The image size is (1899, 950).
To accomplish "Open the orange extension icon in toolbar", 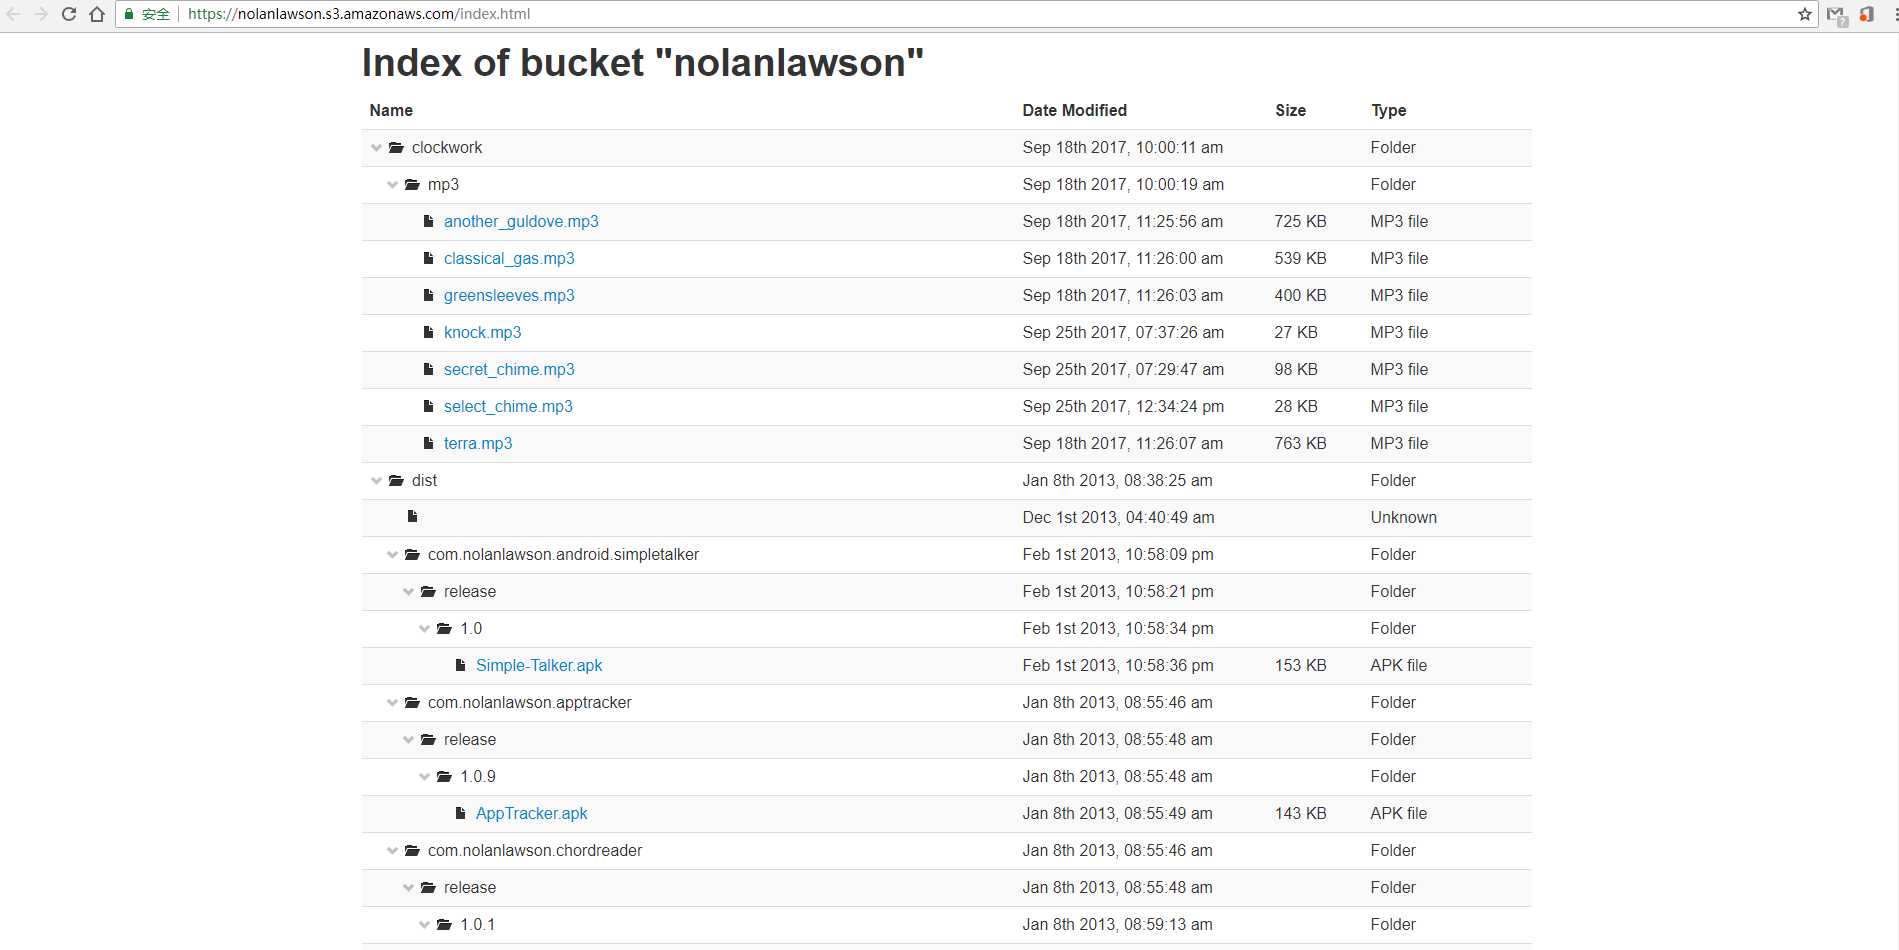I will click(1866, 14).
